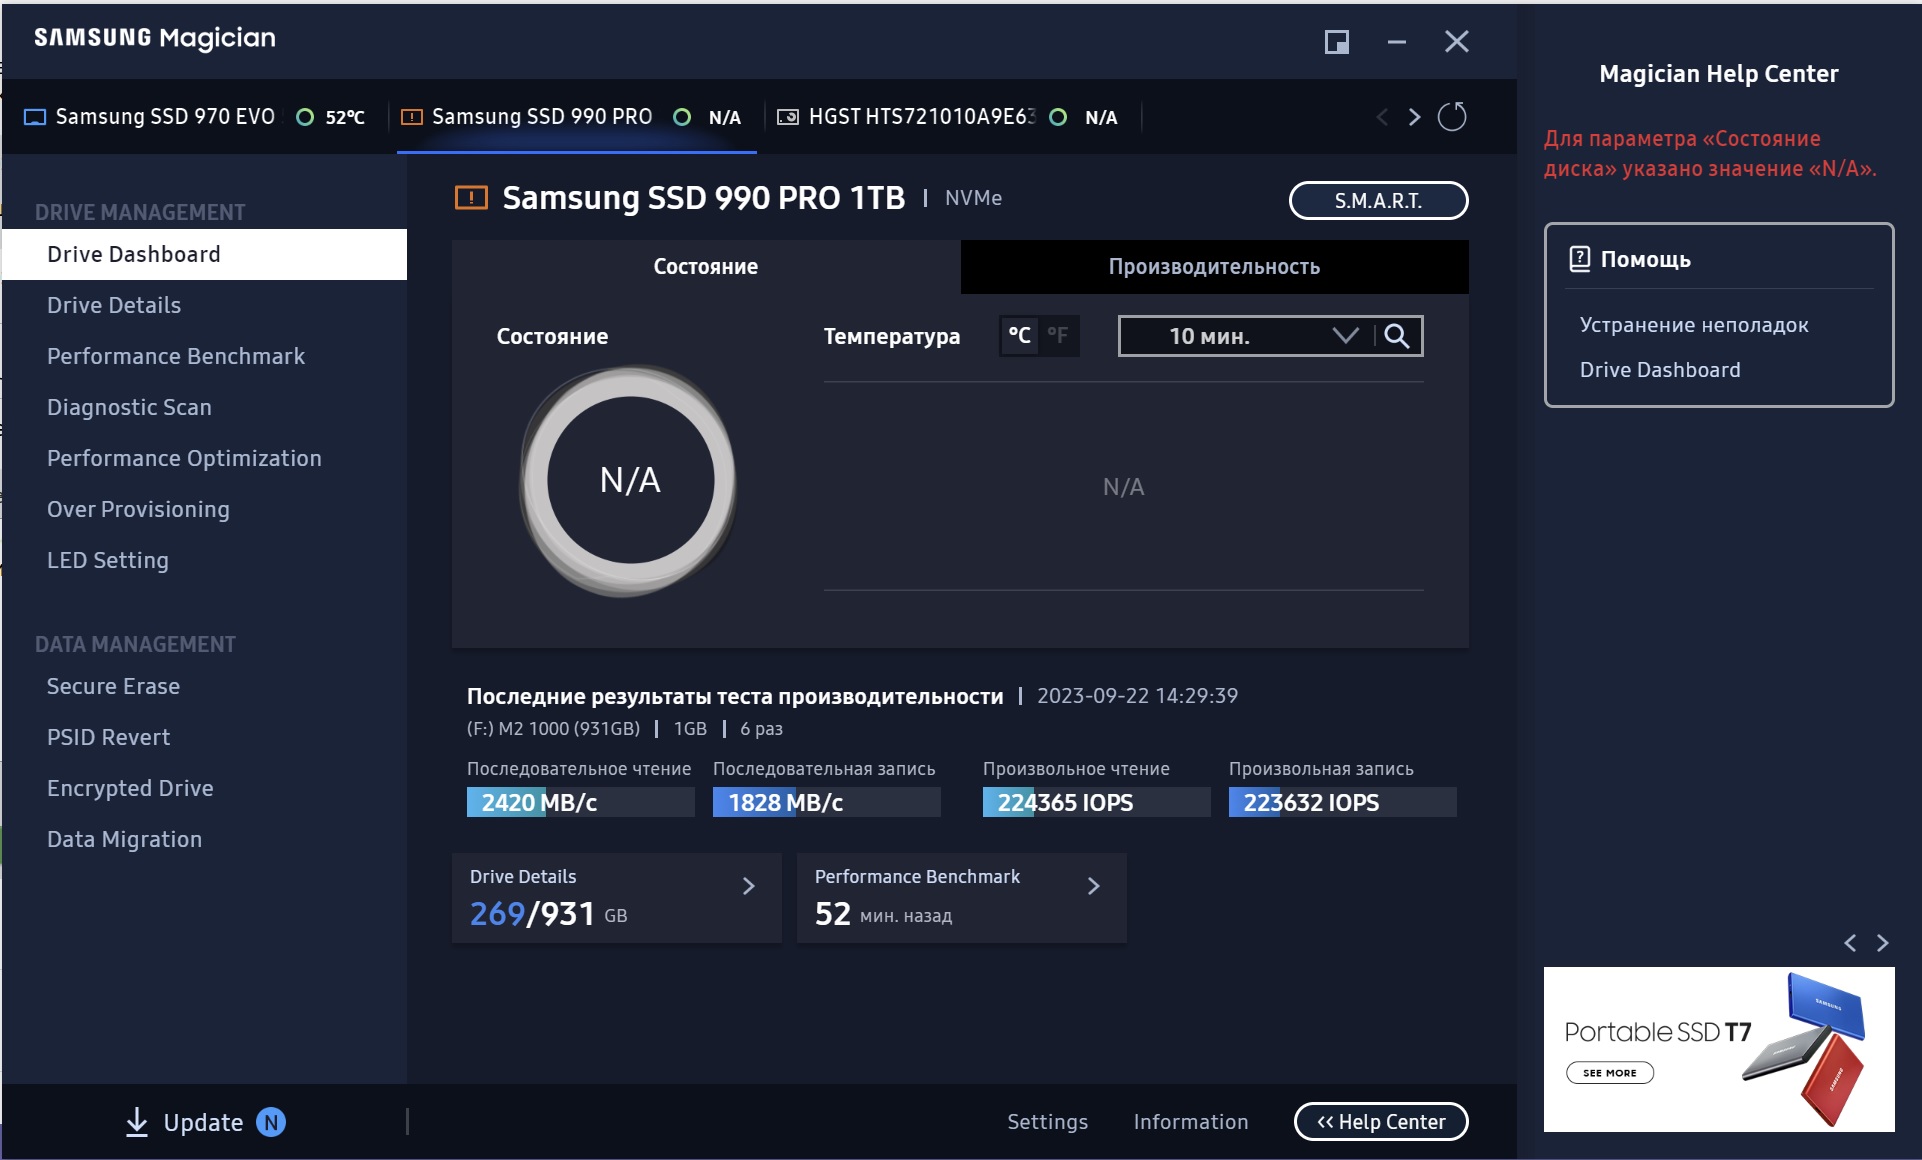1922x1160 pixels.
Task: Switch to the Производительность tab
Action: [1214, 267]
